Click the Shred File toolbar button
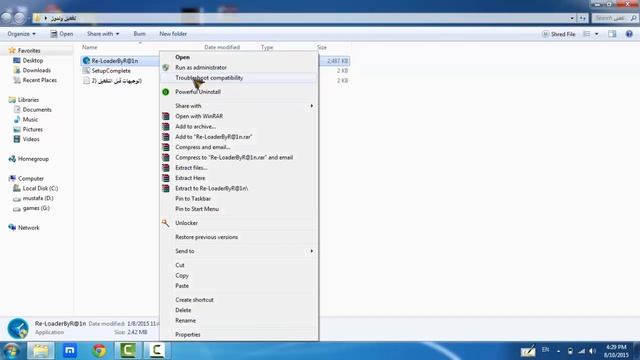Image resolution: width=640 pixels, height=360 pixels. (x=559, y=34)
